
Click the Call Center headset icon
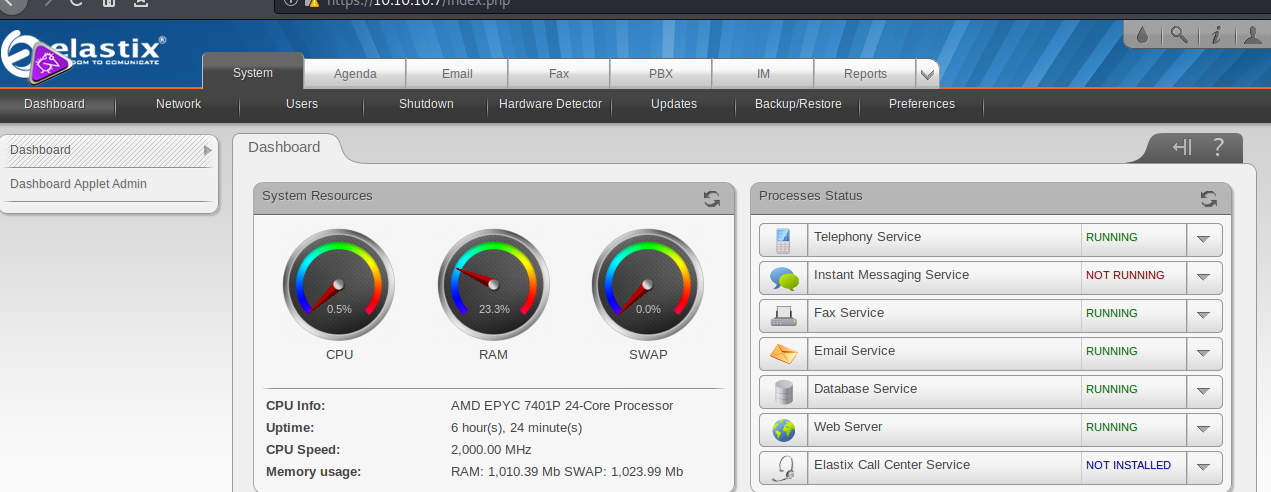[783, 468]
